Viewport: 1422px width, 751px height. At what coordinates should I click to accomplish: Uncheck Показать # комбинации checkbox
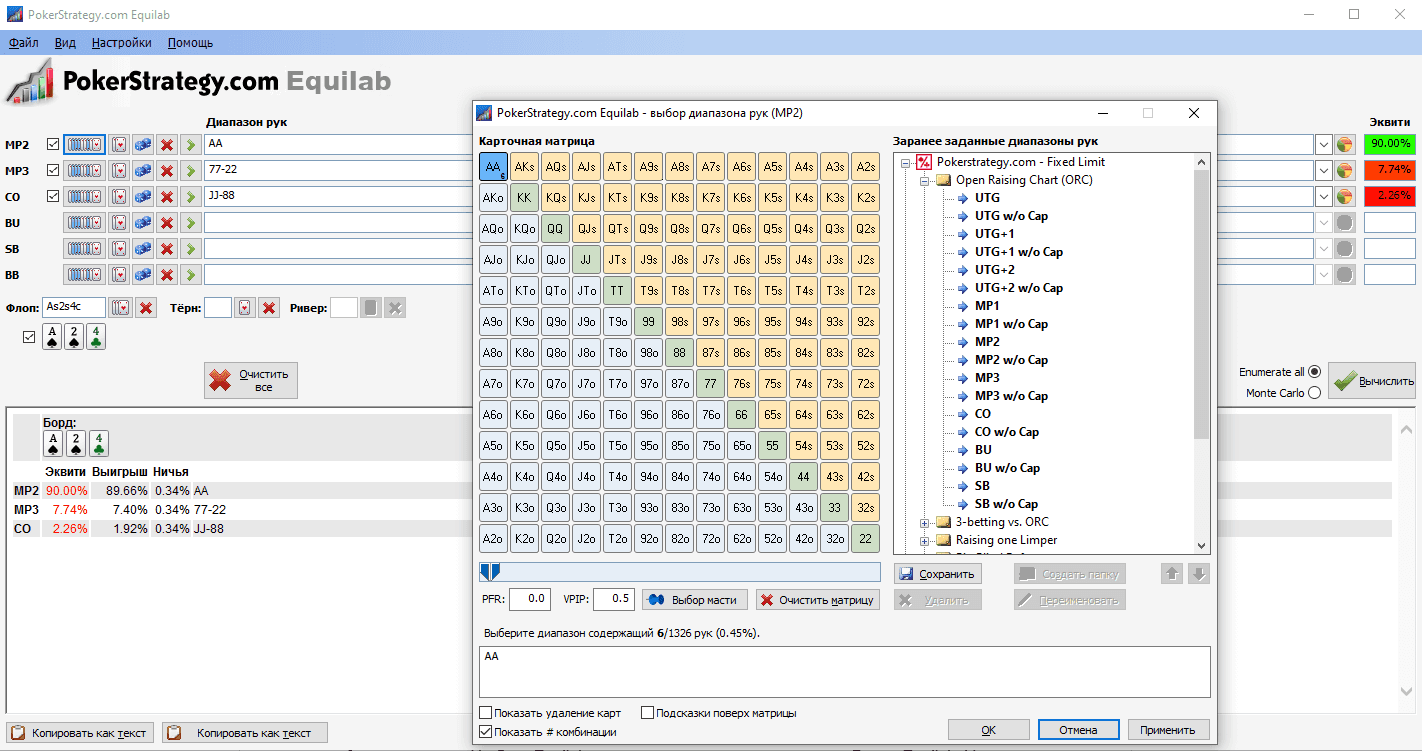tap(486, 732)
